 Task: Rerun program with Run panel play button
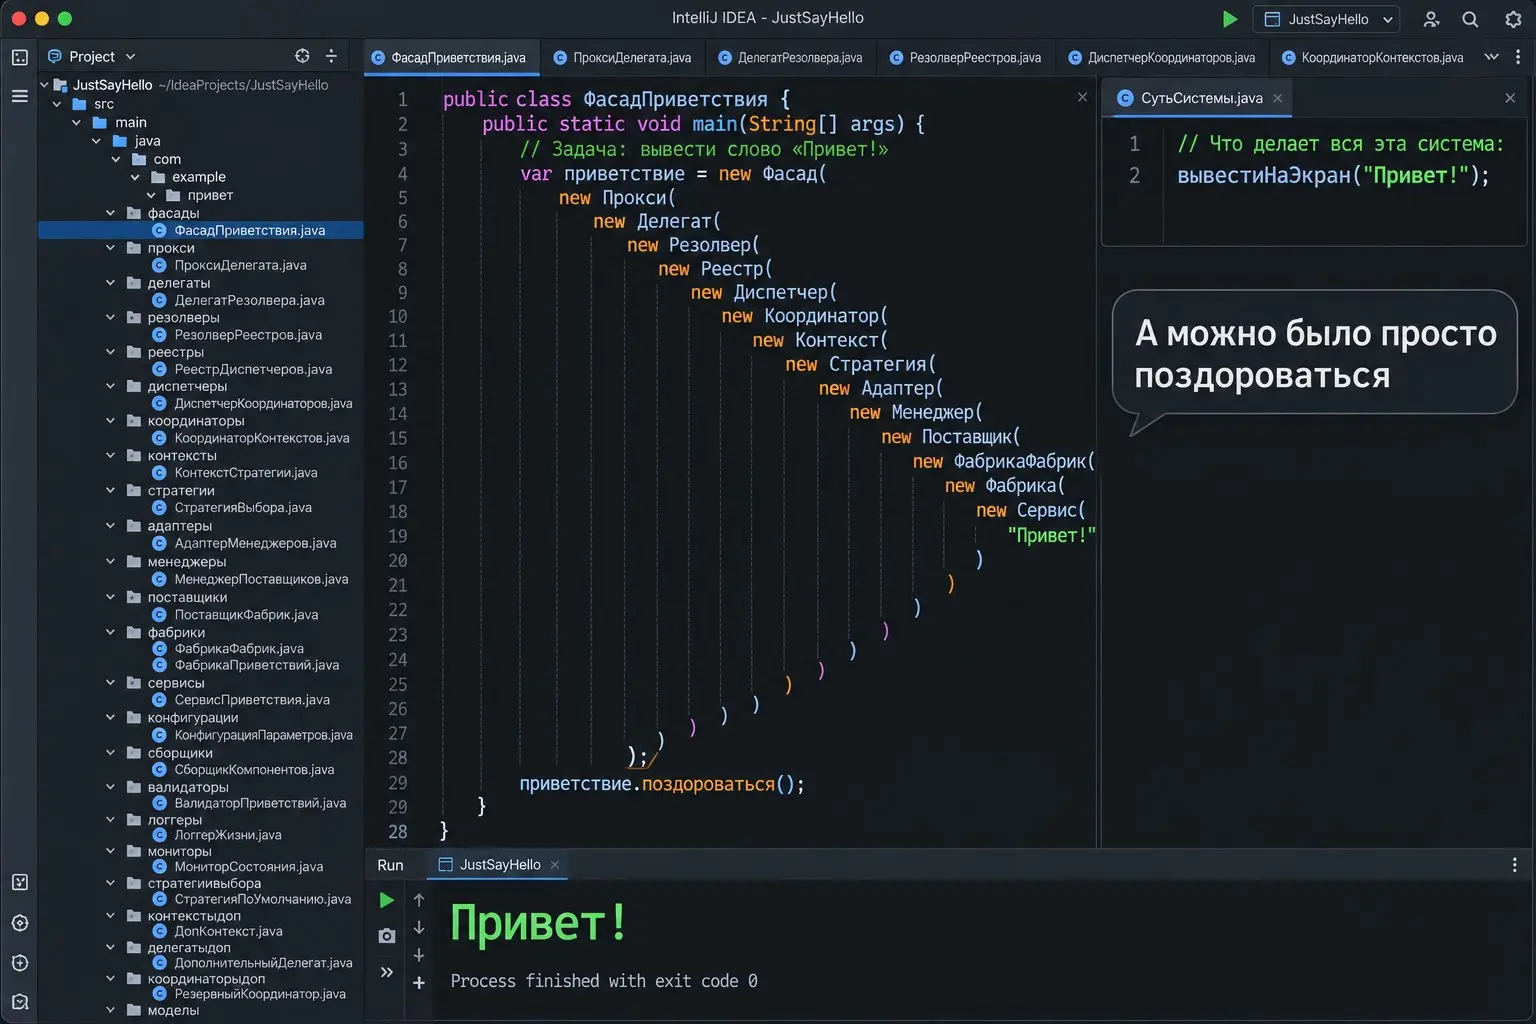pyautogui.click(x=386, y=900)
